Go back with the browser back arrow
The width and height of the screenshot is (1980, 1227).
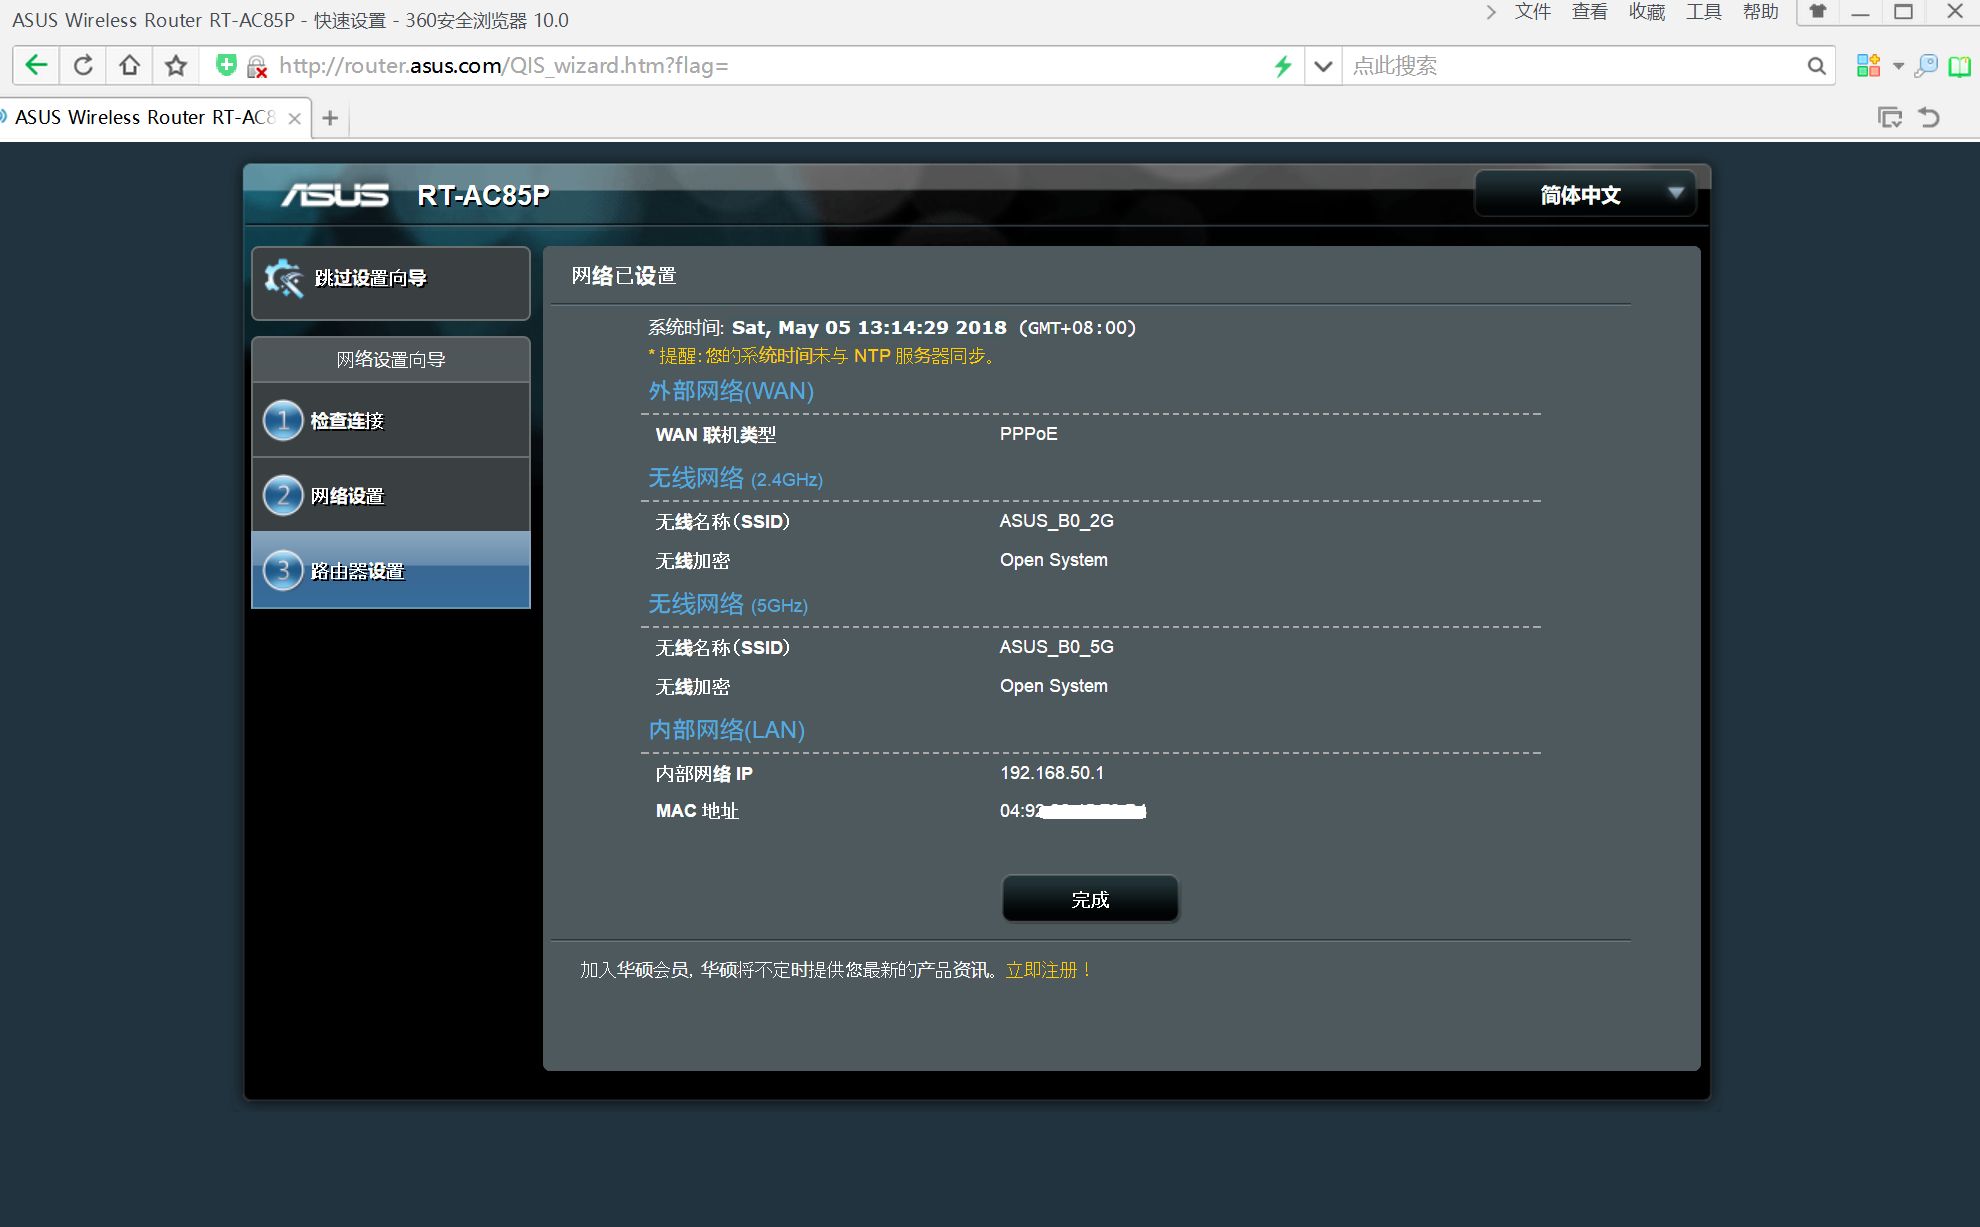point(36,66)
